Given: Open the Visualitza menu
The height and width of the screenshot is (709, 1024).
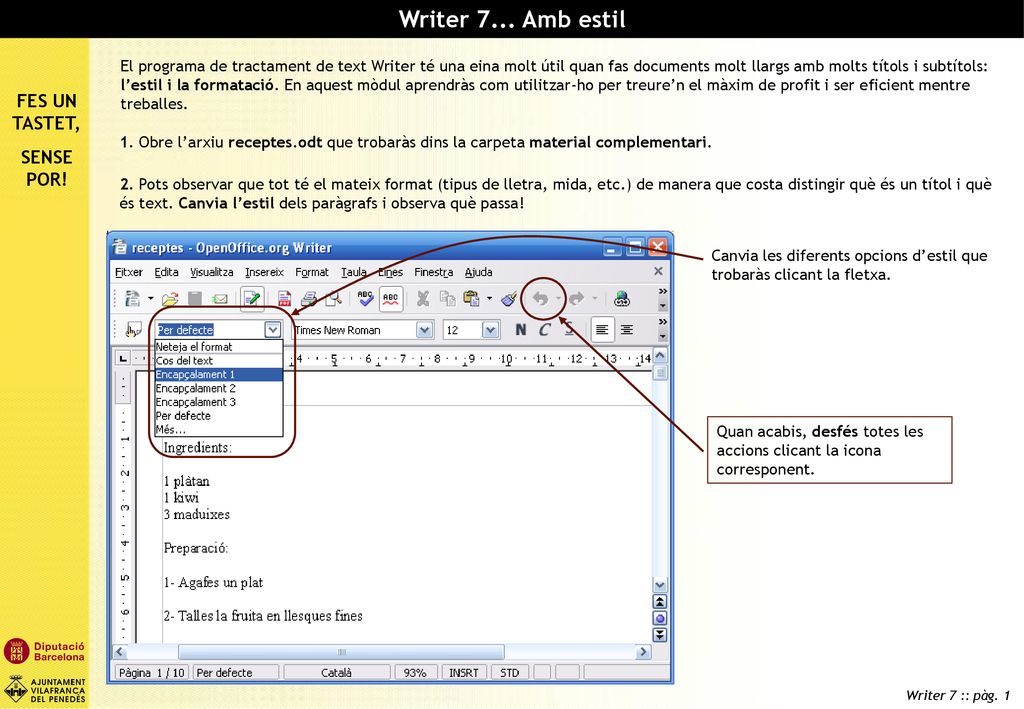Looking at the screenshot, I should (212, 272).
